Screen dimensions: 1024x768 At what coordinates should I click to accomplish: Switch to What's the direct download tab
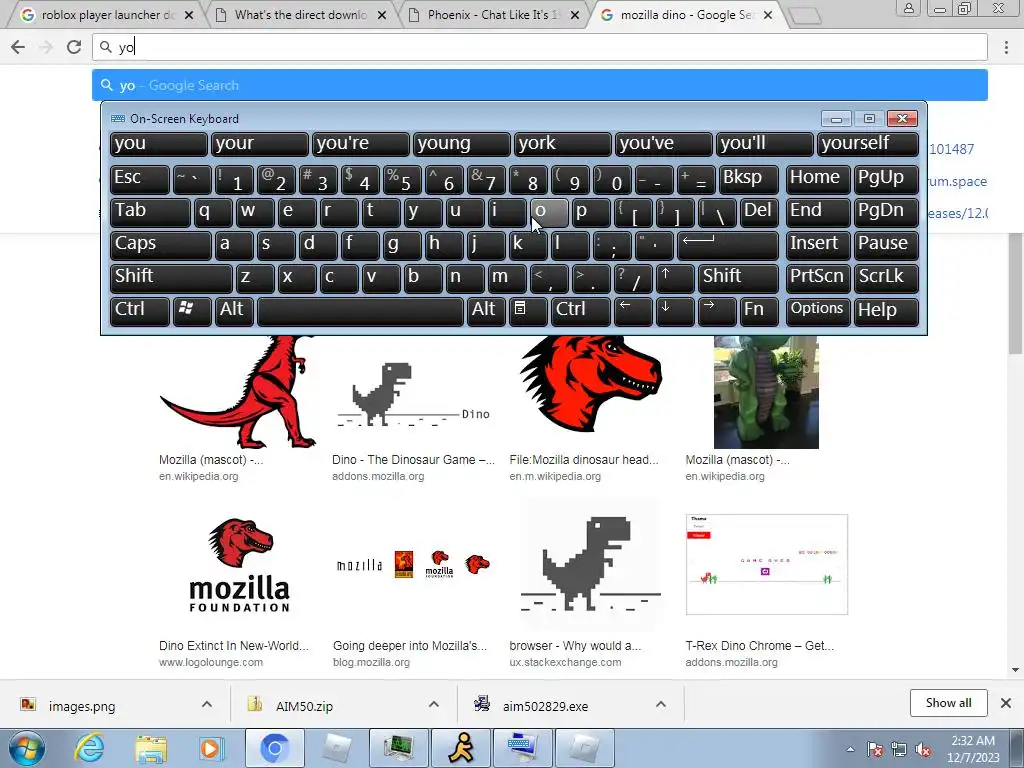pos(299,14)
